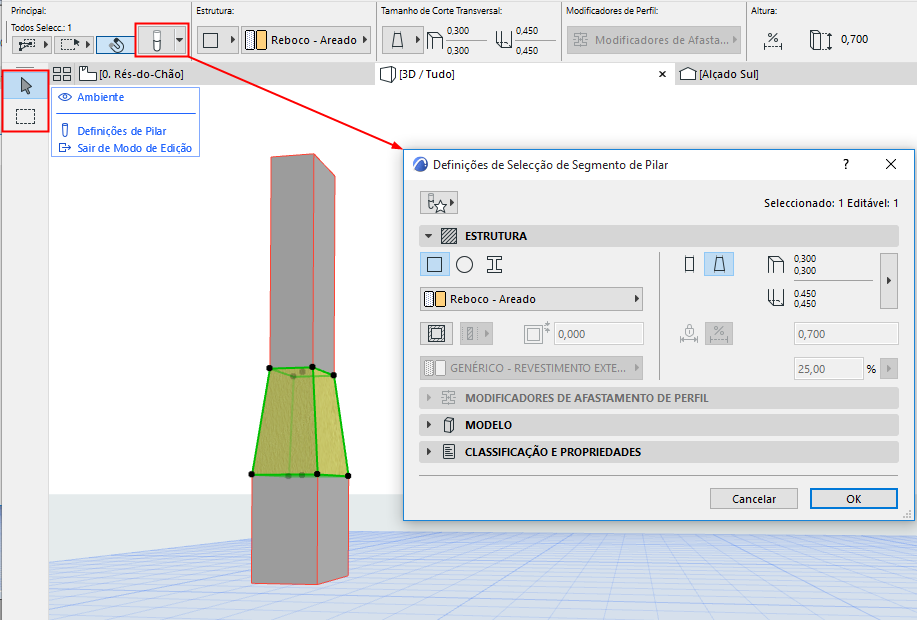
Task: Click the MODELO panel icon
Action: click(449, 425)
